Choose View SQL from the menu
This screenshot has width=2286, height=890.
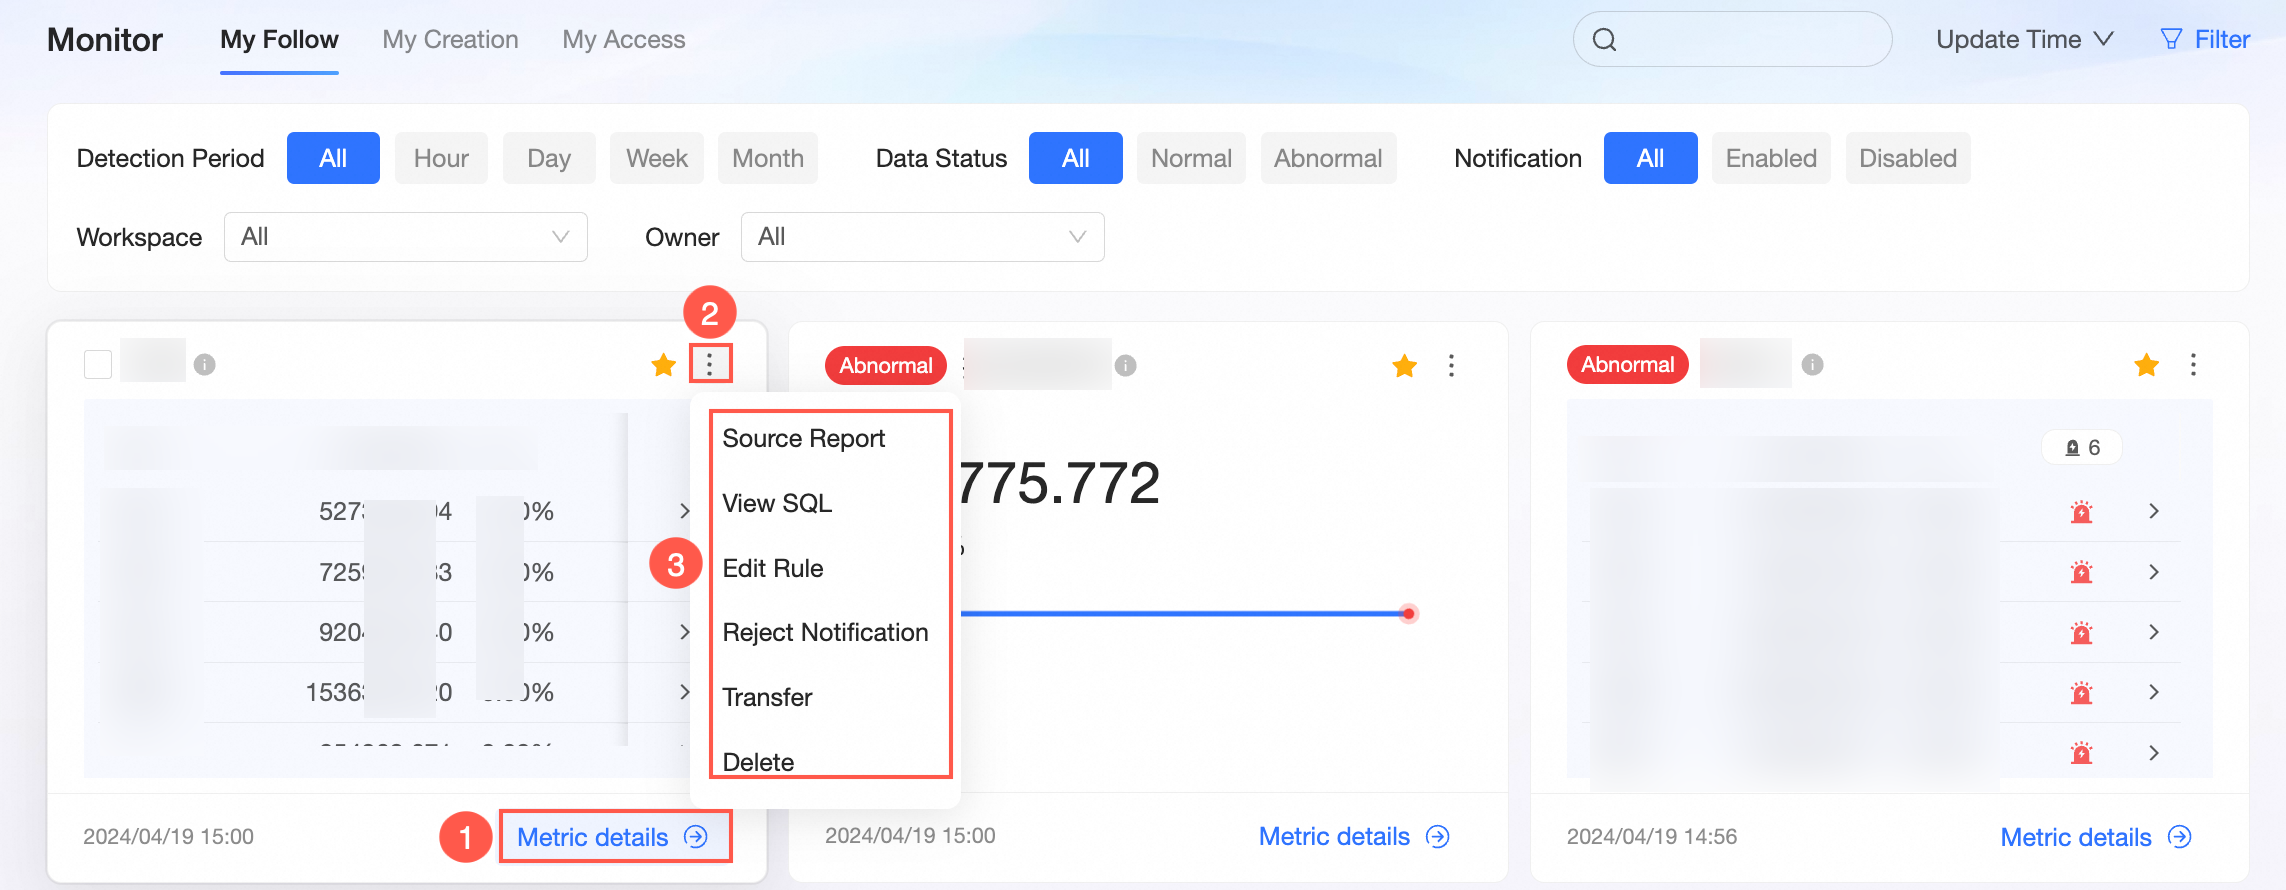click(x=777, y=503)
